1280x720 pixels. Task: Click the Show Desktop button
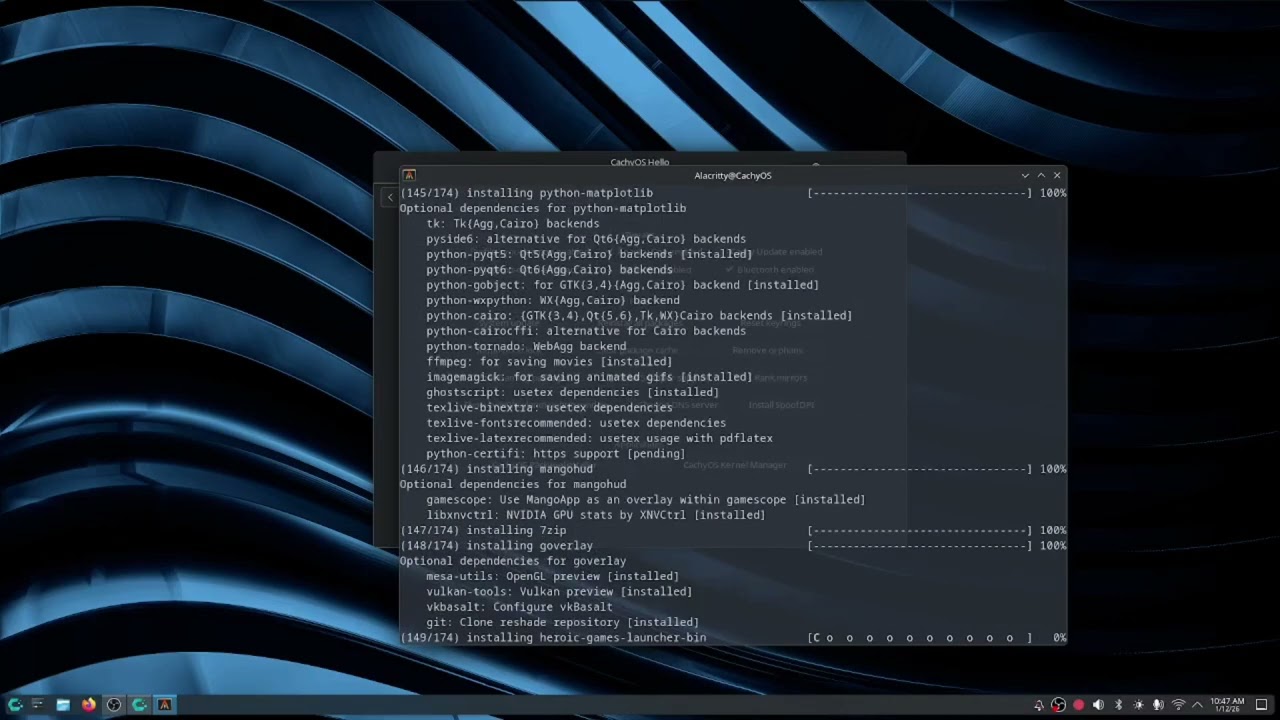1262,705
